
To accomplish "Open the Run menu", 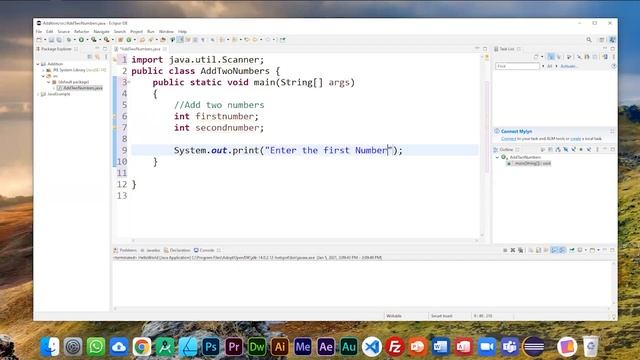I will pos(151,31).
